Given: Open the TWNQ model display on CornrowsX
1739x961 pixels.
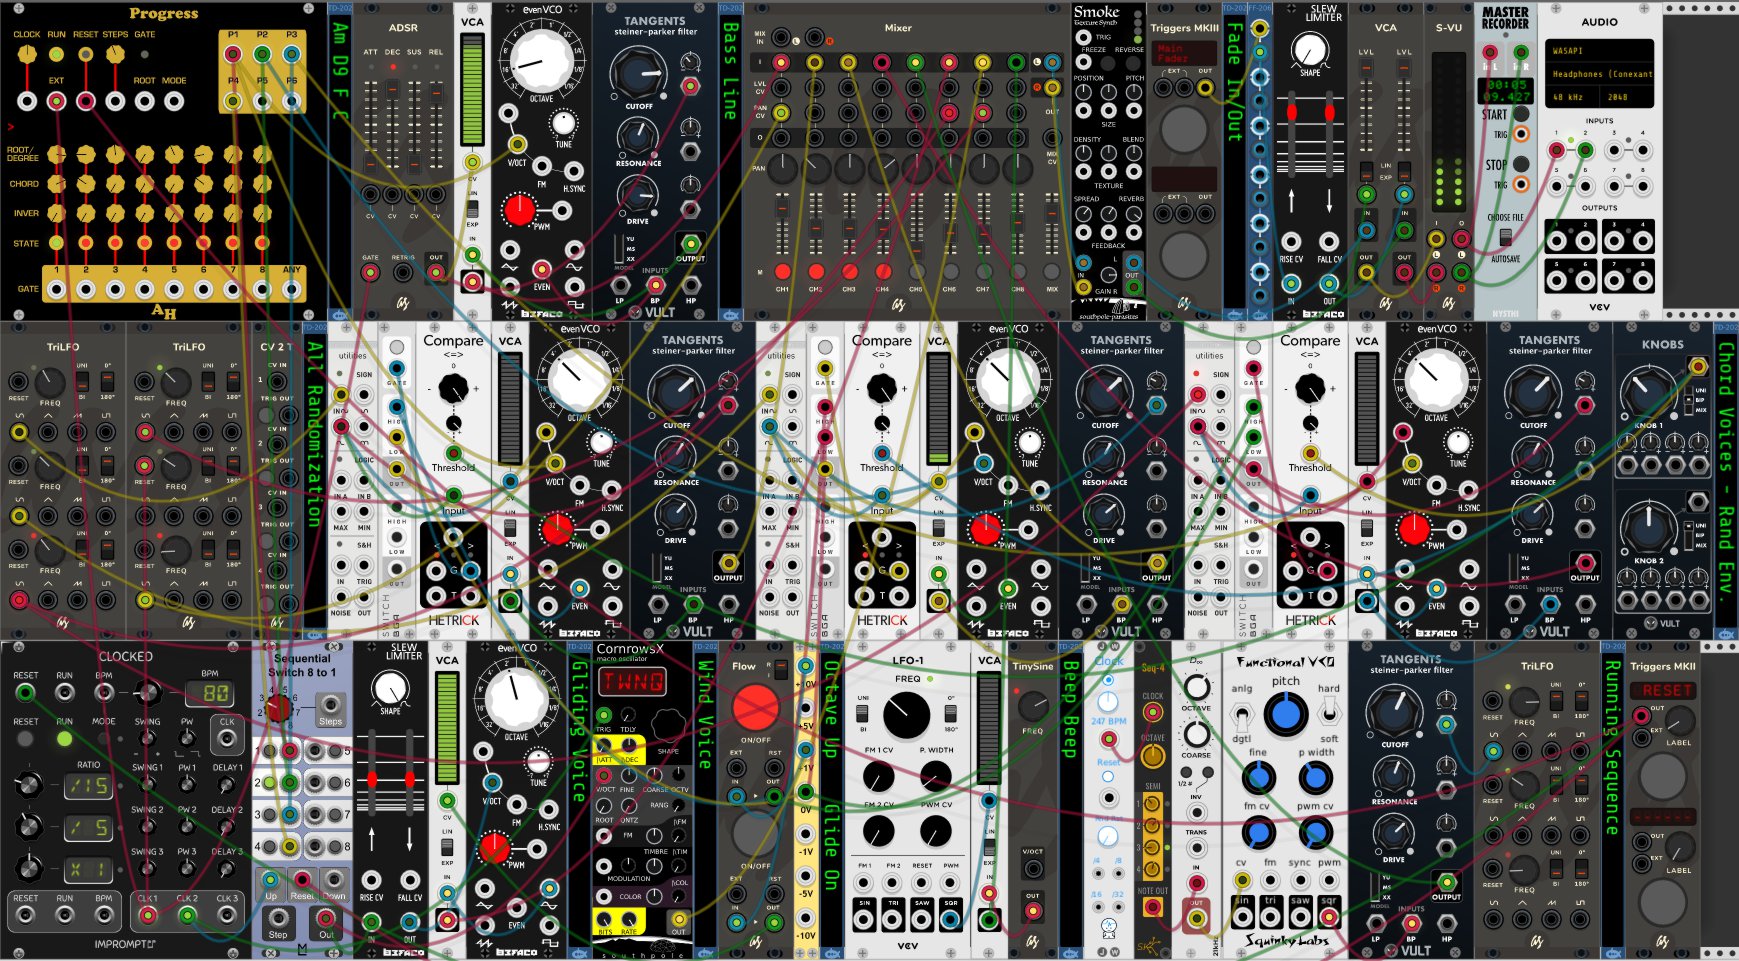Looking at the screenshot, I should 633,682.
